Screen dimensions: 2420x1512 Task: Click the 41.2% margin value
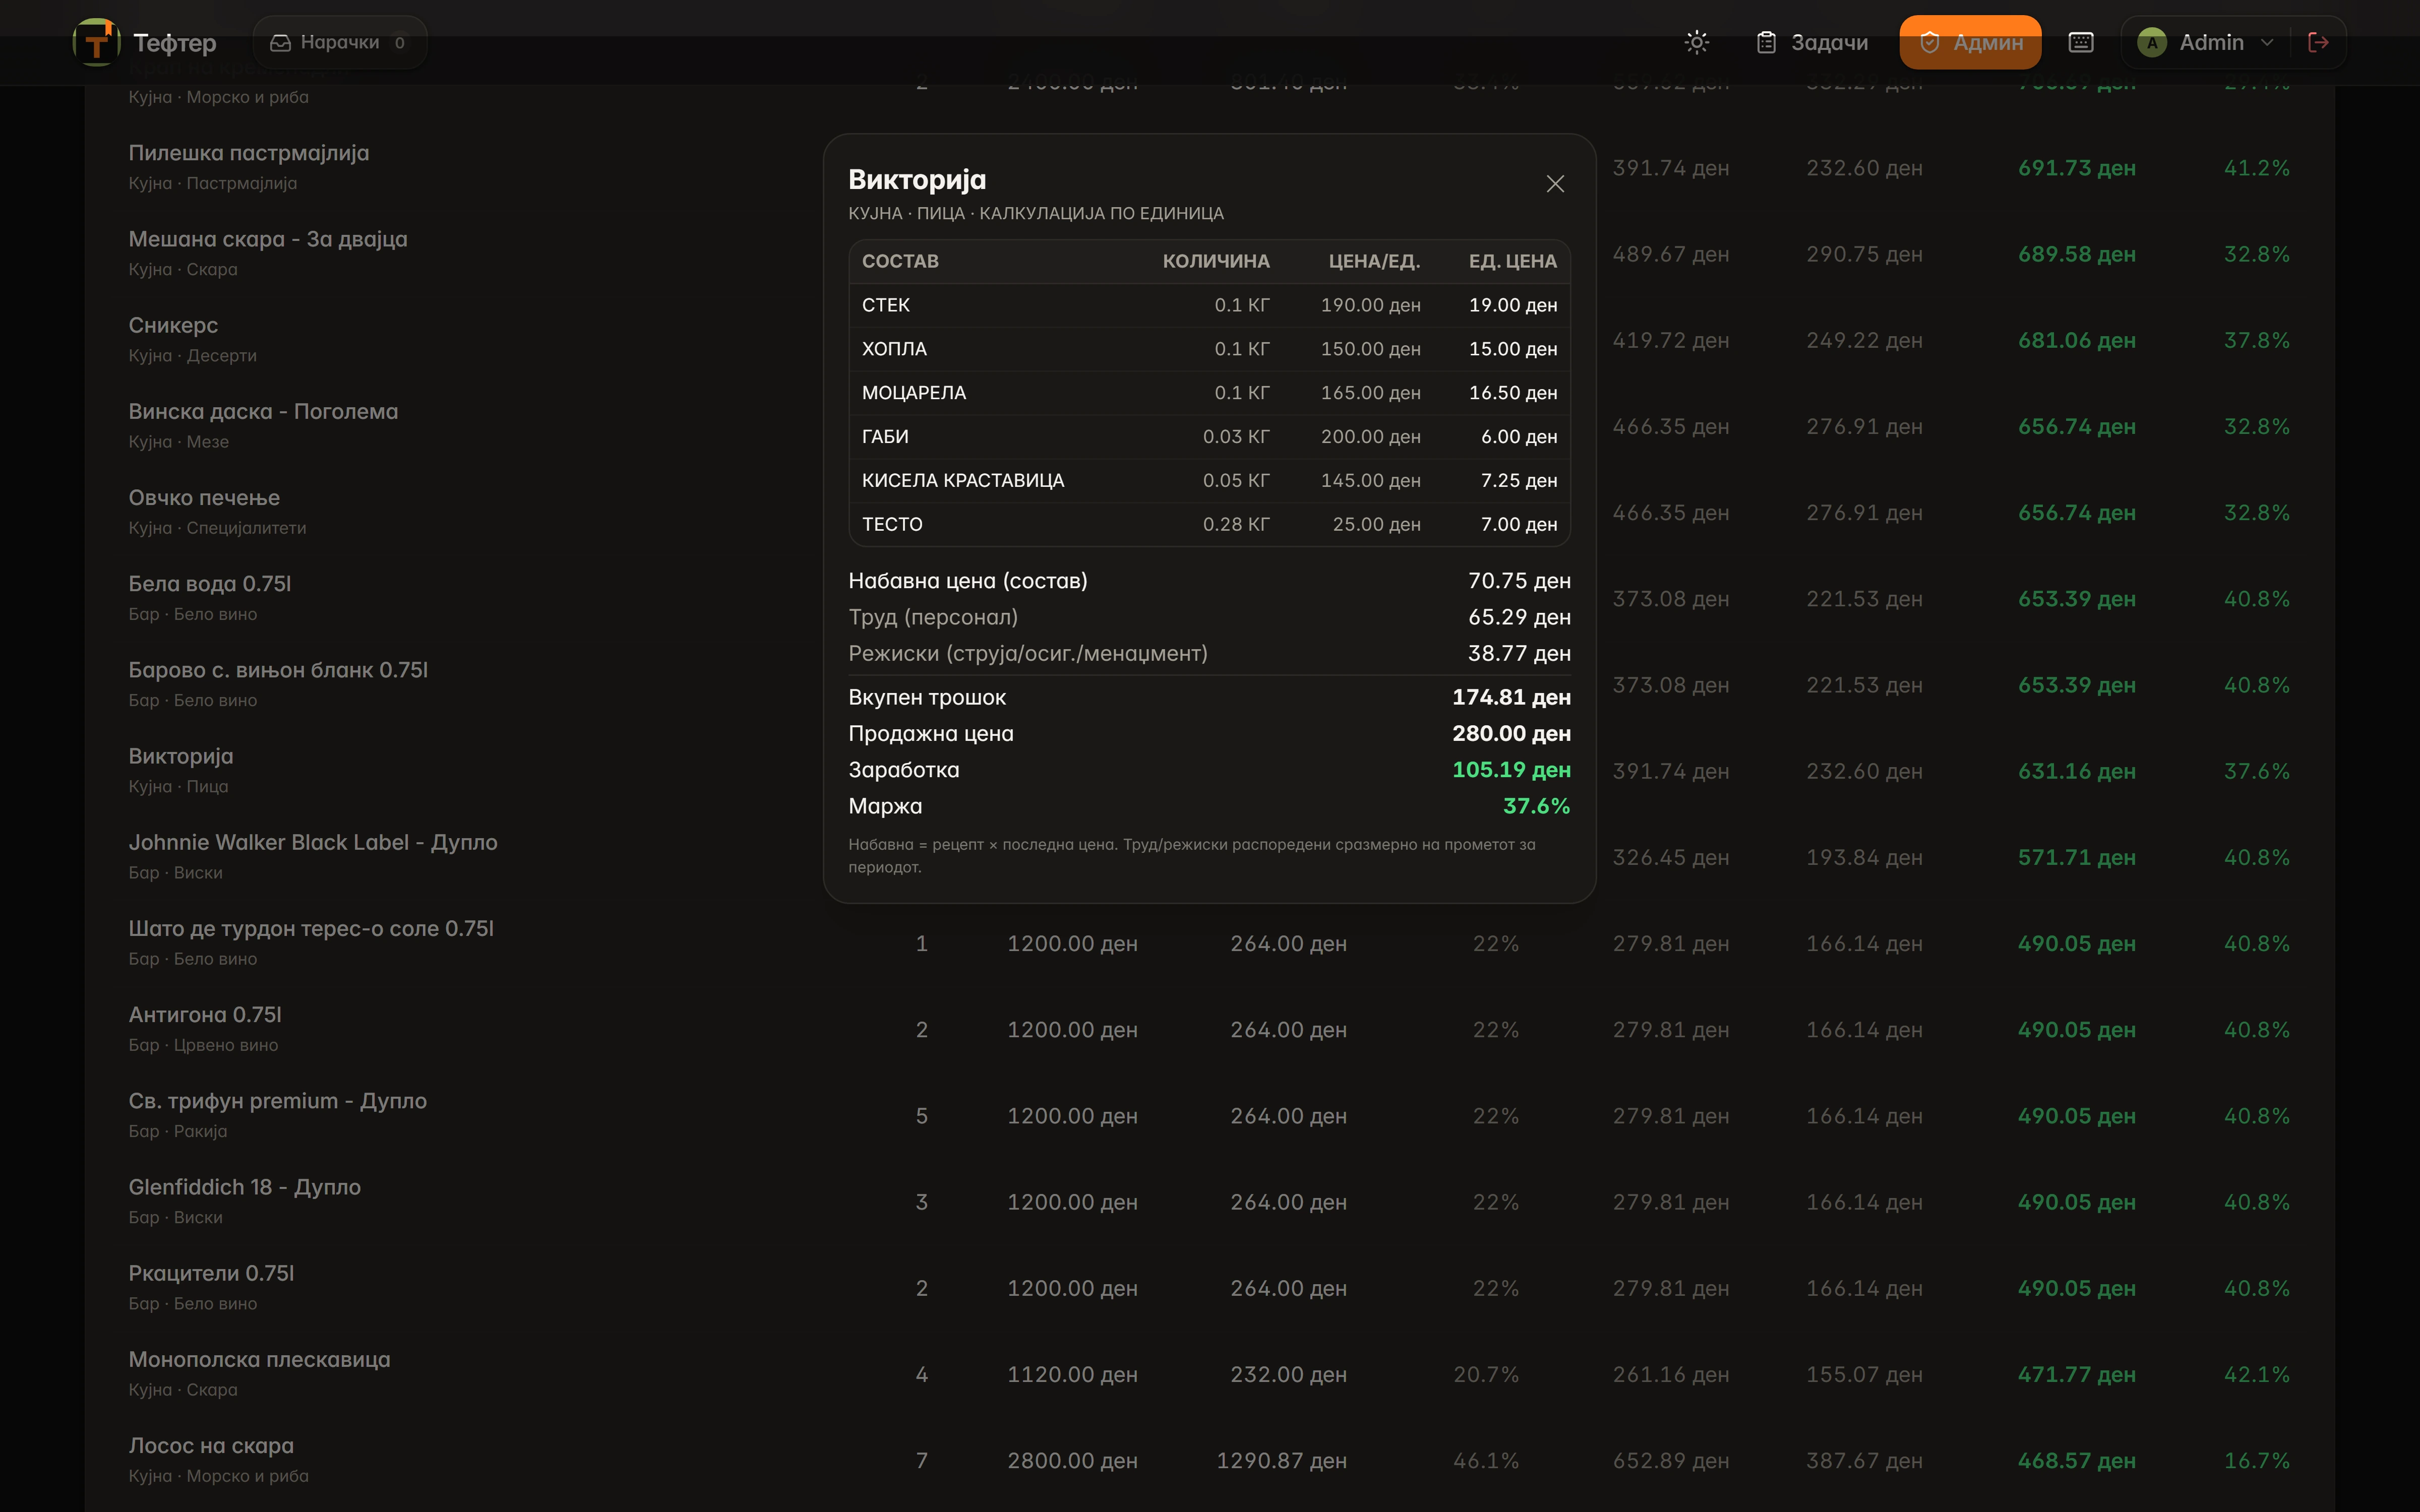pyautogui.click(x=2257, y=168)
